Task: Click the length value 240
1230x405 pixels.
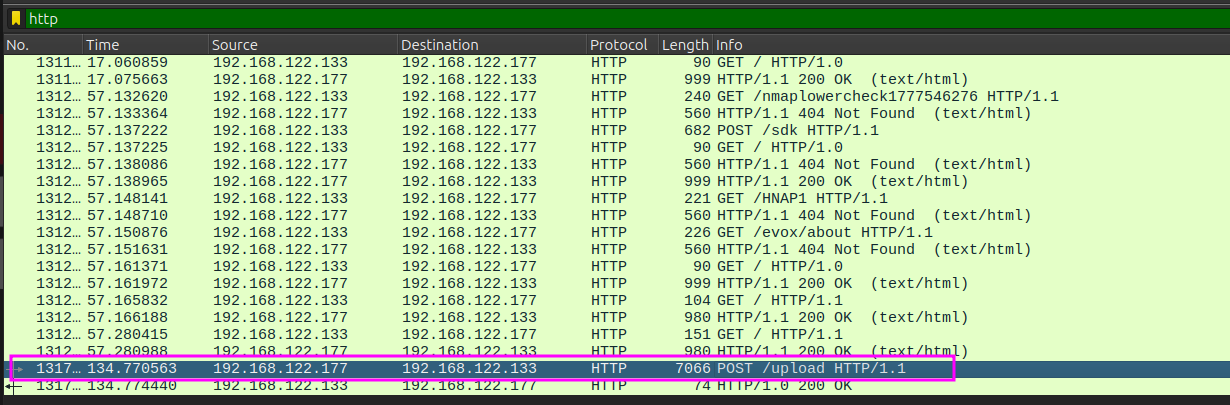Action: pos(697,96)
